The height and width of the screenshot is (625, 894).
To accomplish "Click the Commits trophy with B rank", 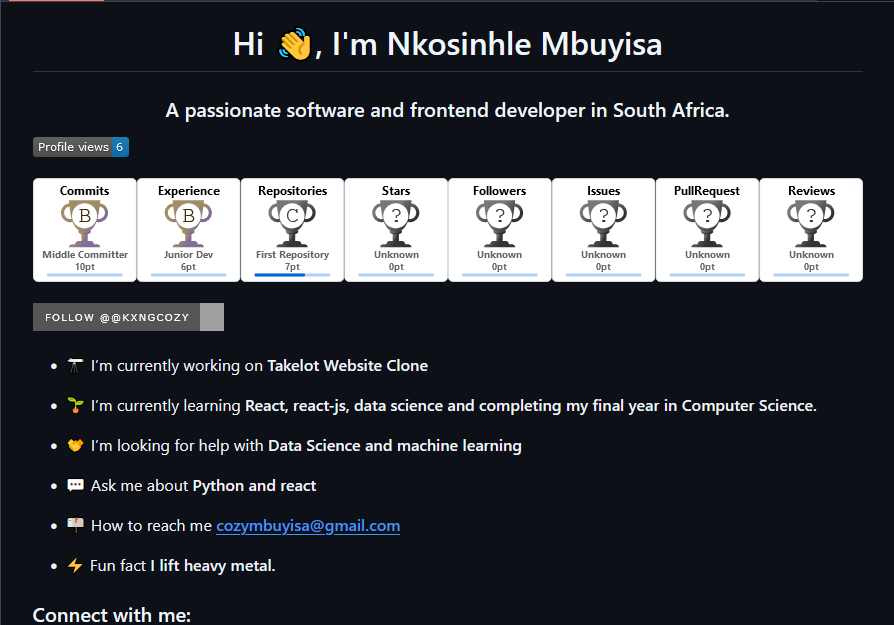I will coord(84,223).
